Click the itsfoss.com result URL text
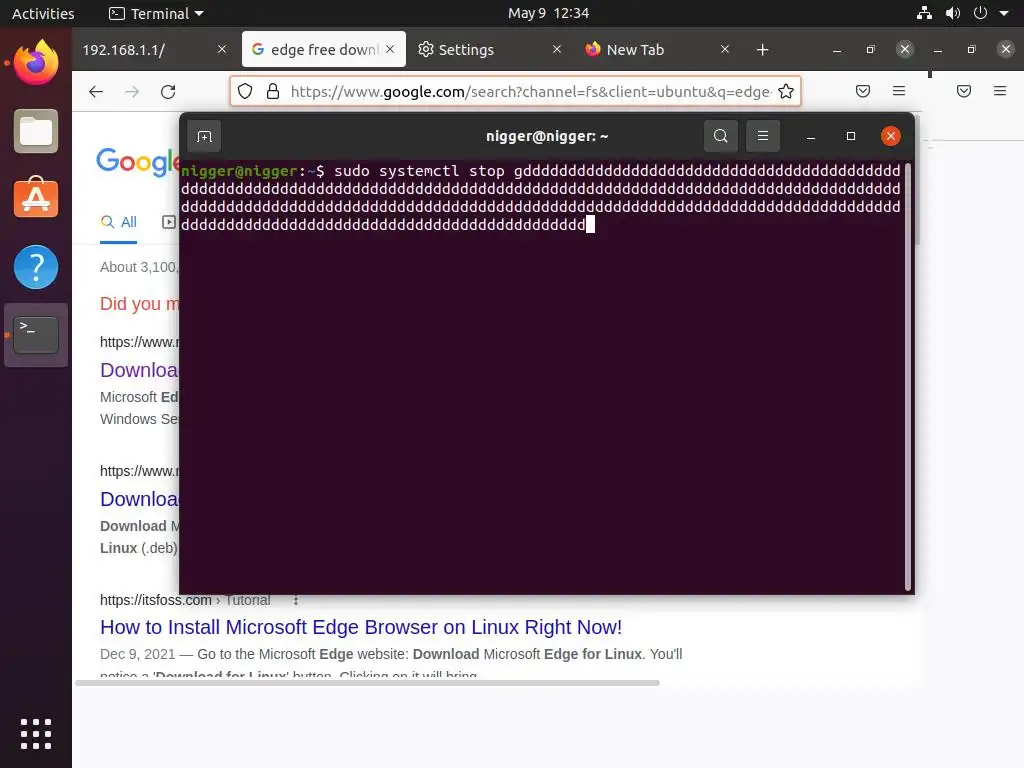This screenshot has height=768, width=1024. 185,600
